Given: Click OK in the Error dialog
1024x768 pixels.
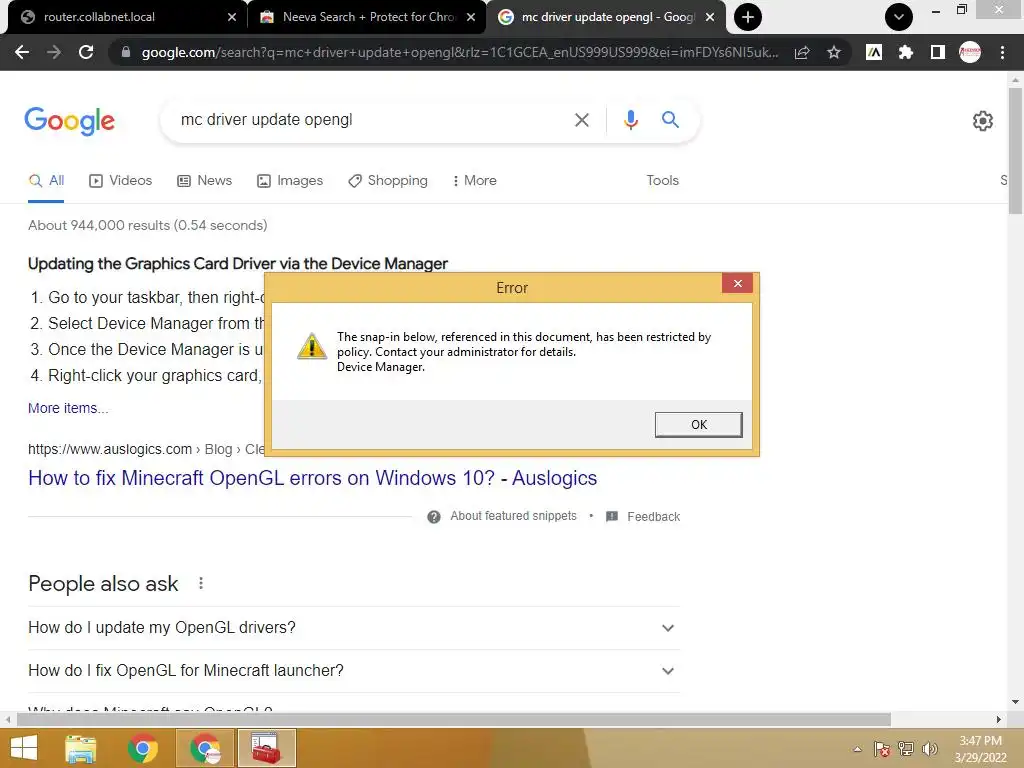Looking at the screenshot, I should coord(698,424).
